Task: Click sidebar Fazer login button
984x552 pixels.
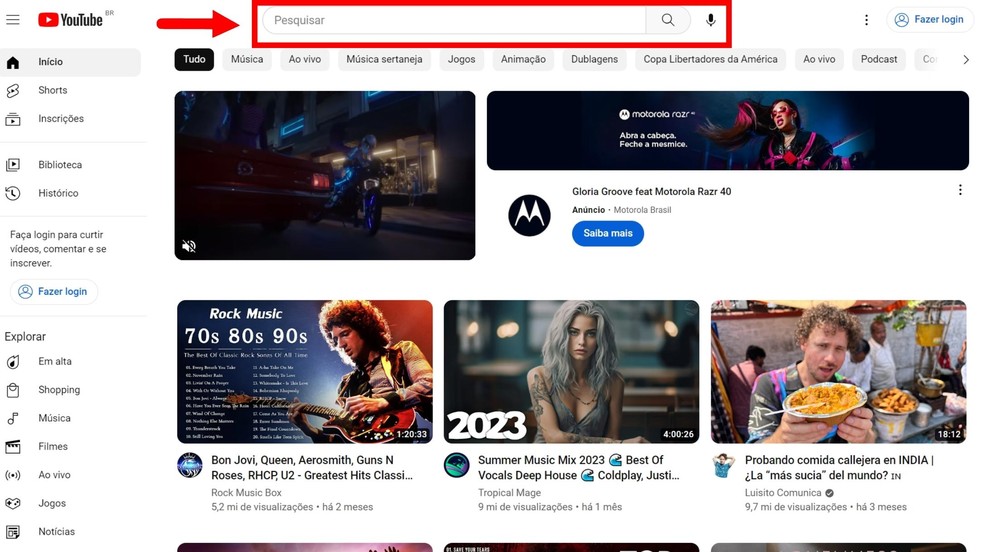Action: coord(54,292)
